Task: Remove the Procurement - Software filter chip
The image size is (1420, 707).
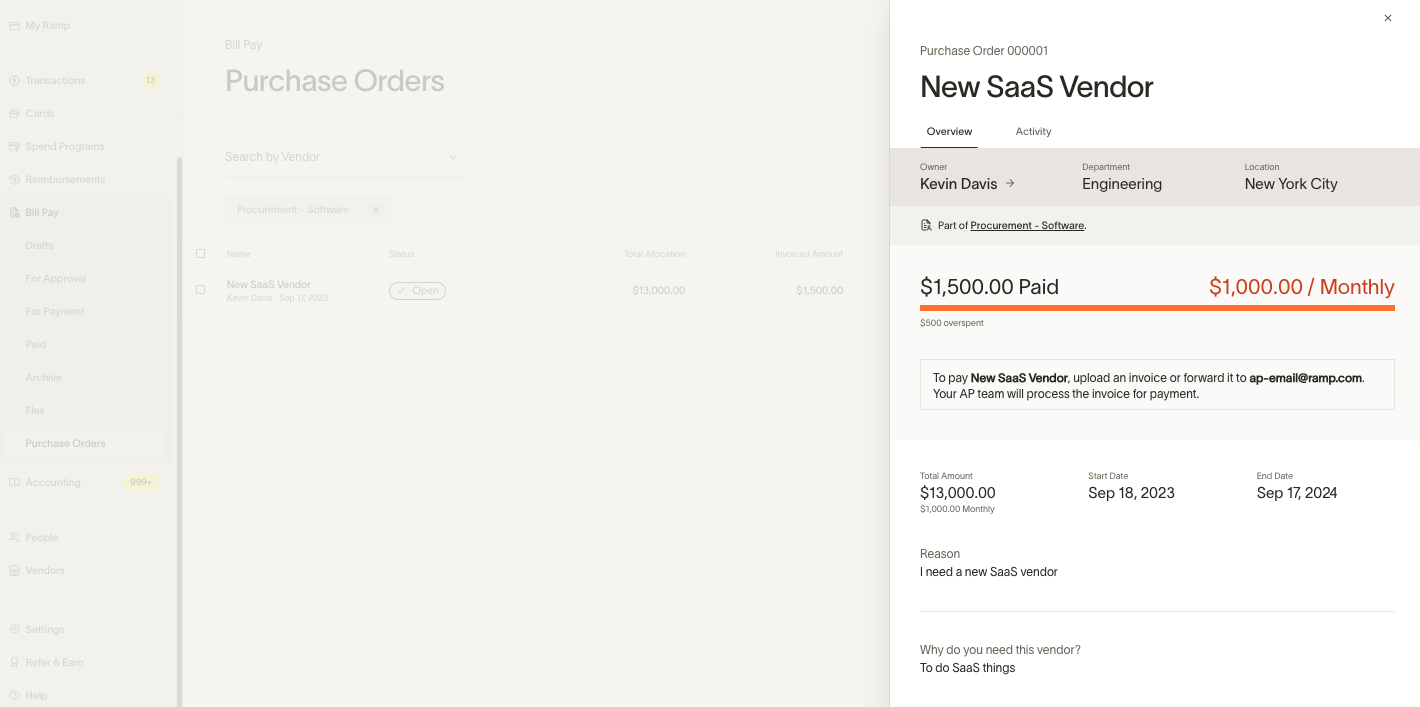Action: coord(376,210)
